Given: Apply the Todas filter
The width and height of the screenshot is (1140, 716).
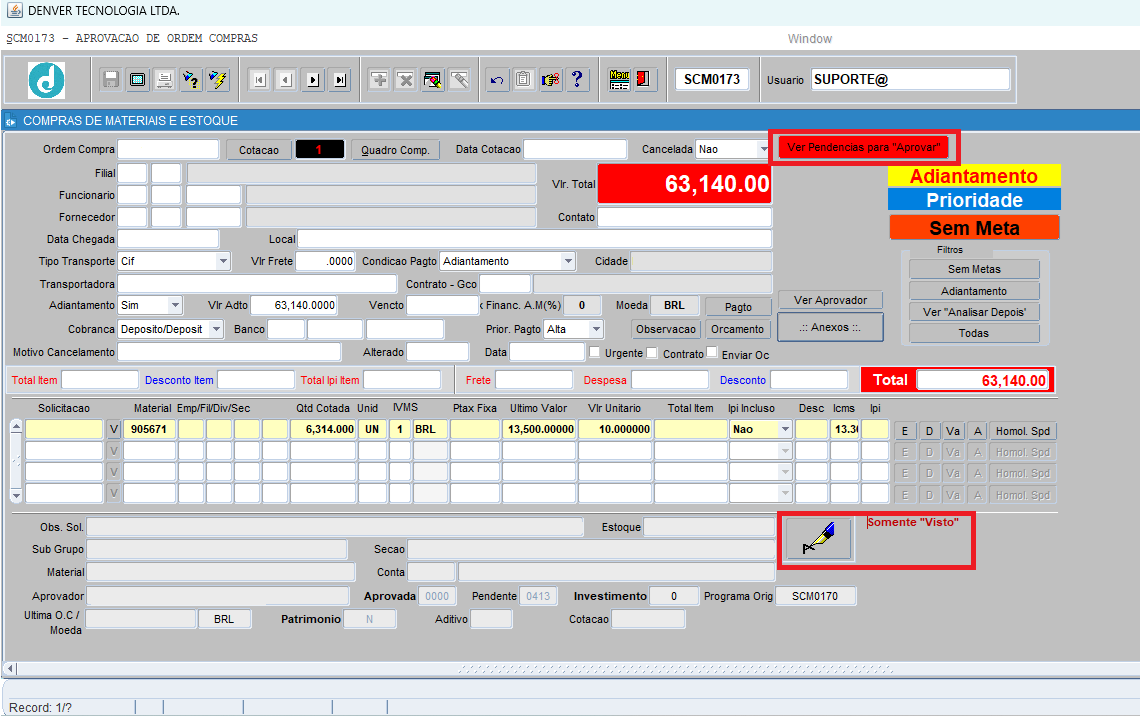Looking at the screenshot, I should pyautogui.click(x=974, y=333).
